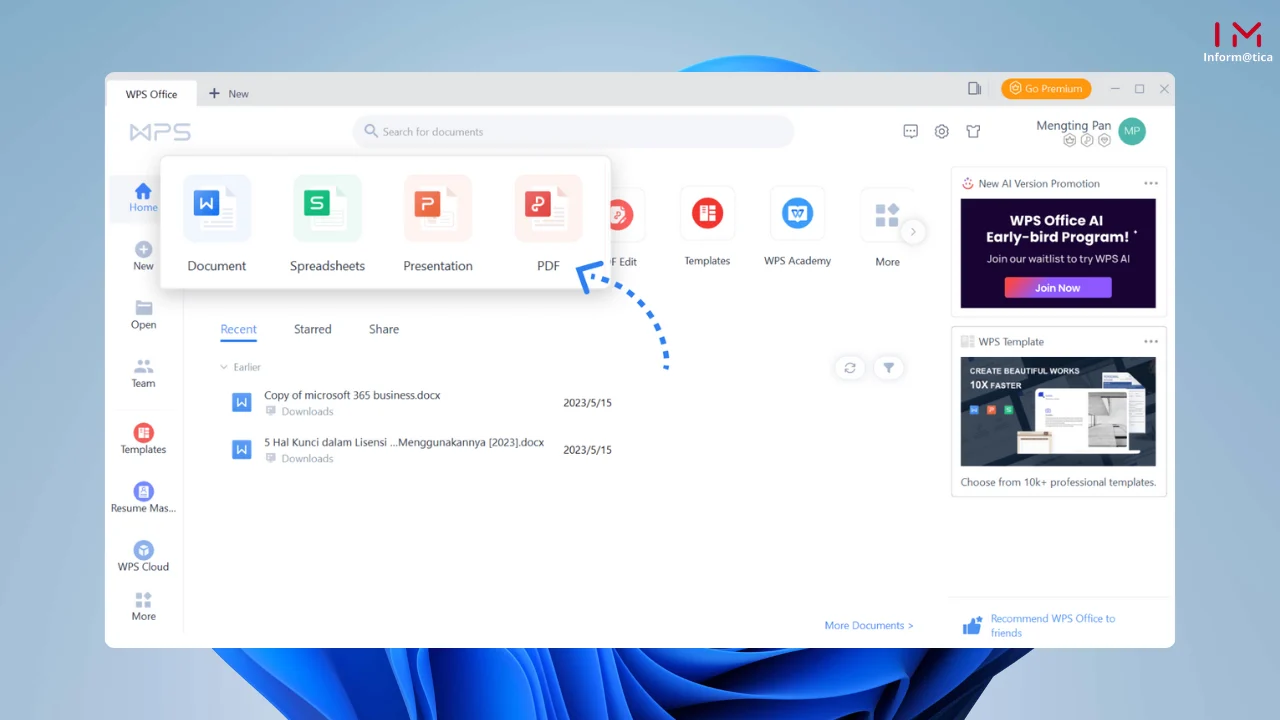Click the search for documents field
The width and height of the screenshot is (1280, 720).
pos(573,131)
